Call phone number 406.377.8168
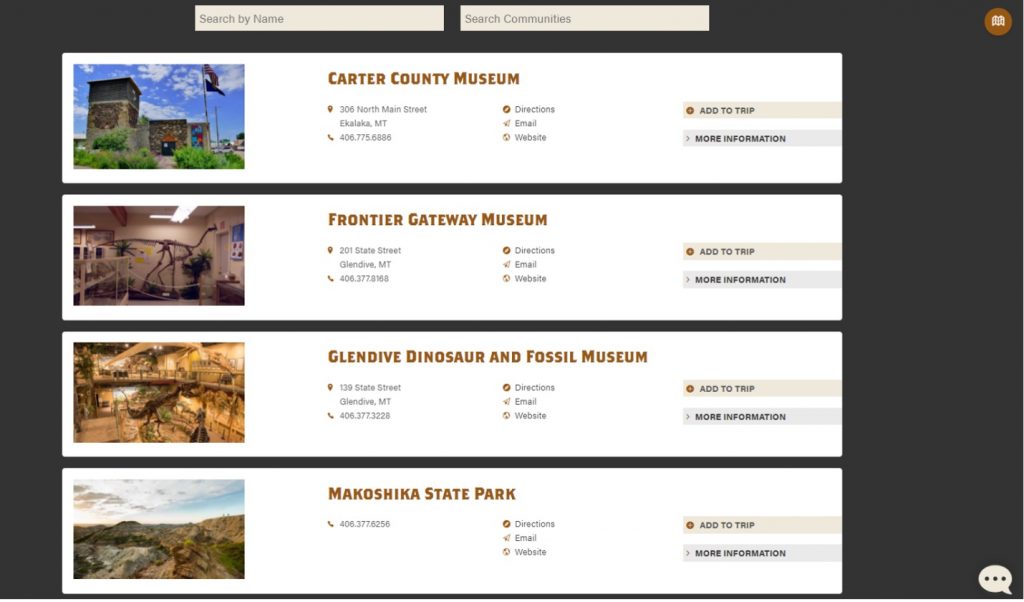Viewport: 1024px width, 602px height. click(x=364, y=279)
